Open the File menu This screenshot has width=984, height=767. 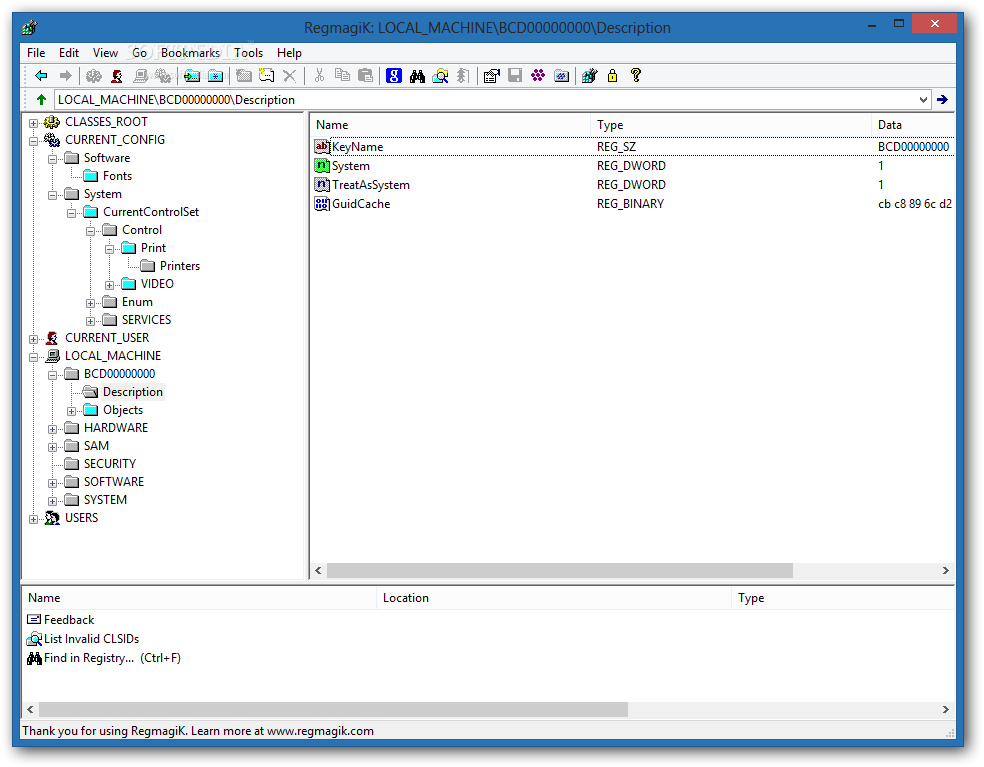(x=36, y=53)
